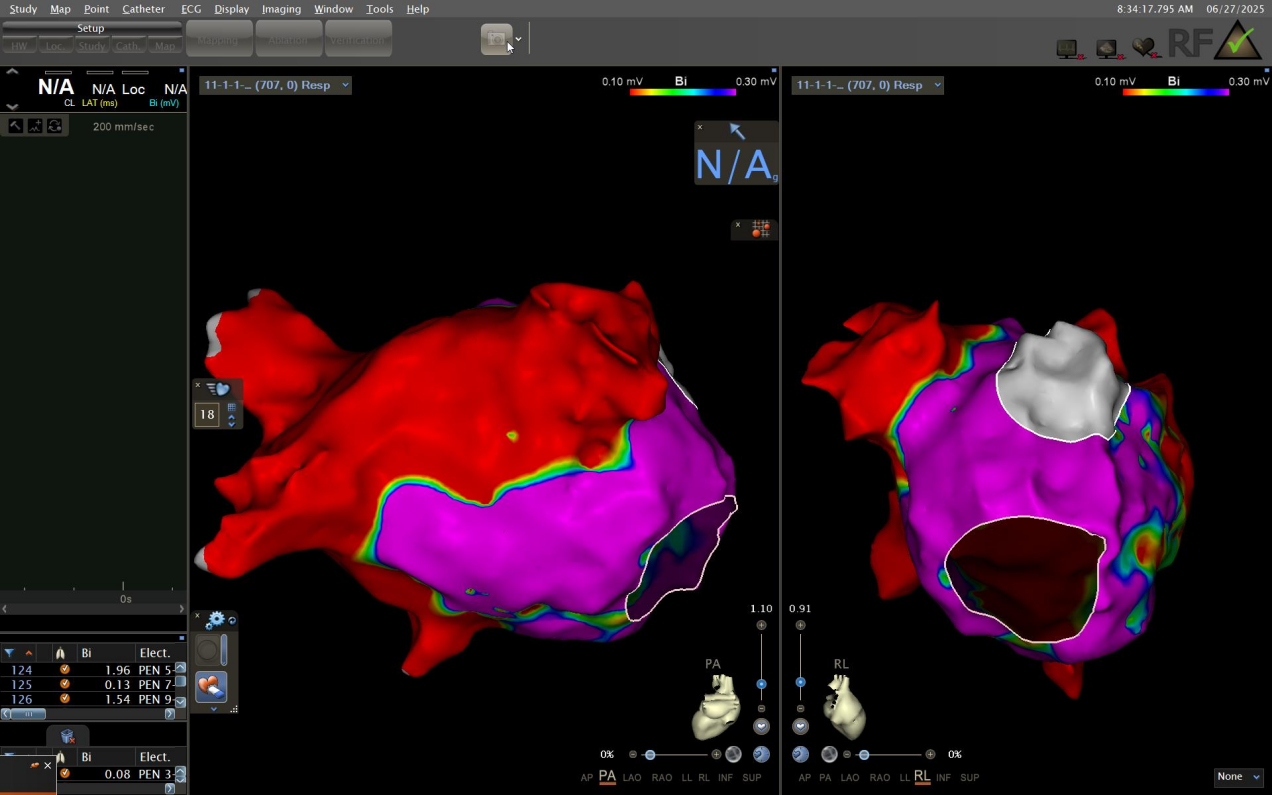Open the blue gears settings icon

(x=215, y=620)
